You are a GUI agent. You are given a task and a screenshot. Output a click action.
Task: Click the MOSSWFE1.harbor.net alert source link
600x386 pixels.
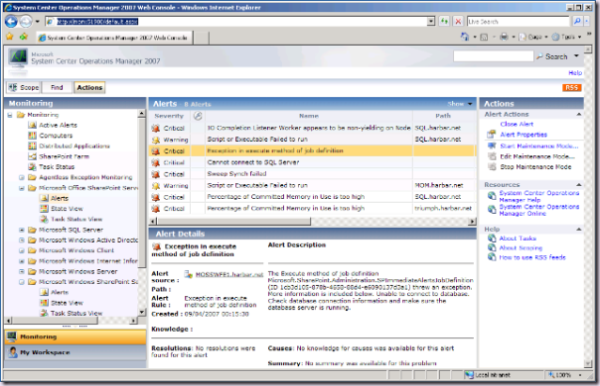[x=229, y=275]
